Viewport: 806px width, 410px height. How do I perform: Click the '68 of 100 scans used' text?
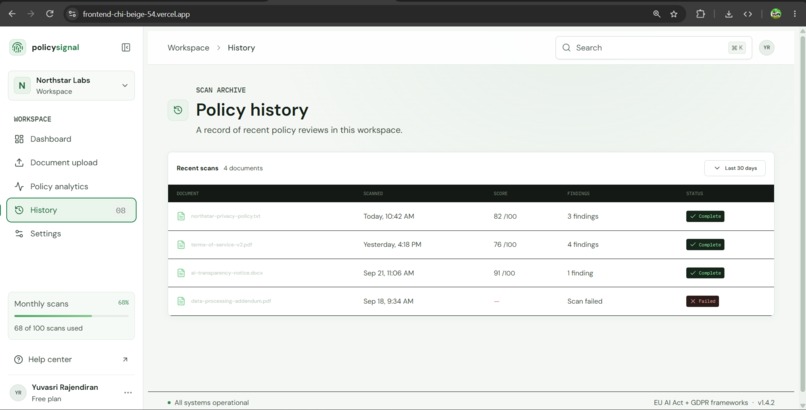click(48, 328)
